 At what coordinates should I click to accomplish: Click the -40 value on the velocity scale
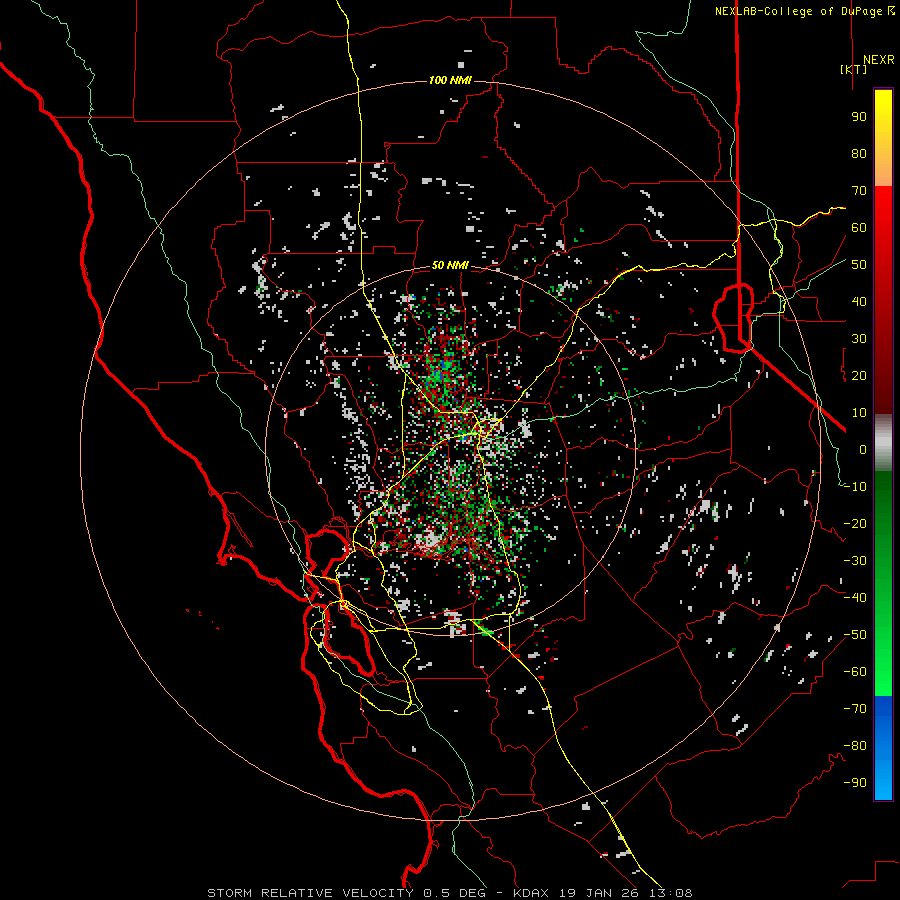(855, 598)
